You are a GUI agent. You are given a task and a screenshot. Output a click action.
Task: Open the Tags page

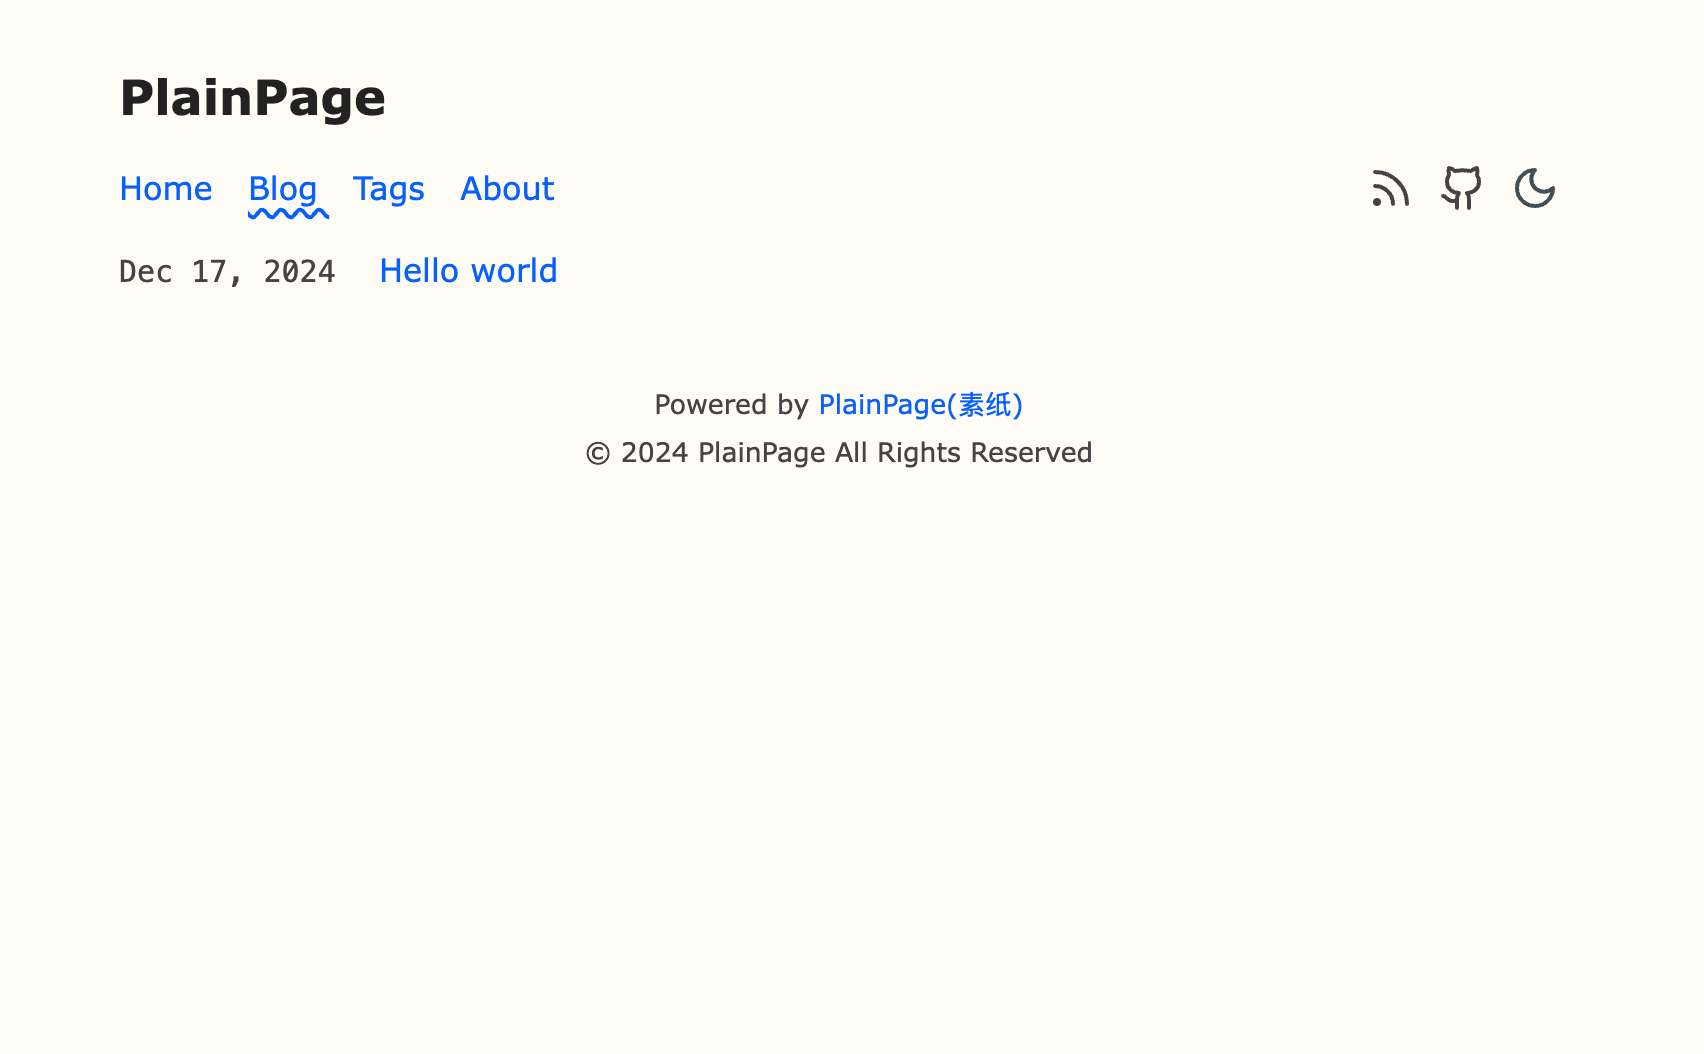point(389,189)
